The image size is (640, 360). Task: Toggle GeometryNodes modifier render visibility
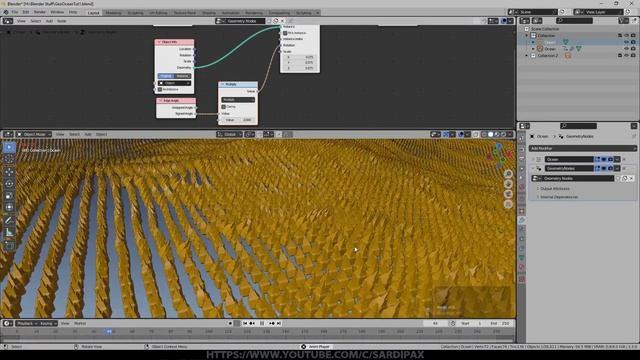610,168
